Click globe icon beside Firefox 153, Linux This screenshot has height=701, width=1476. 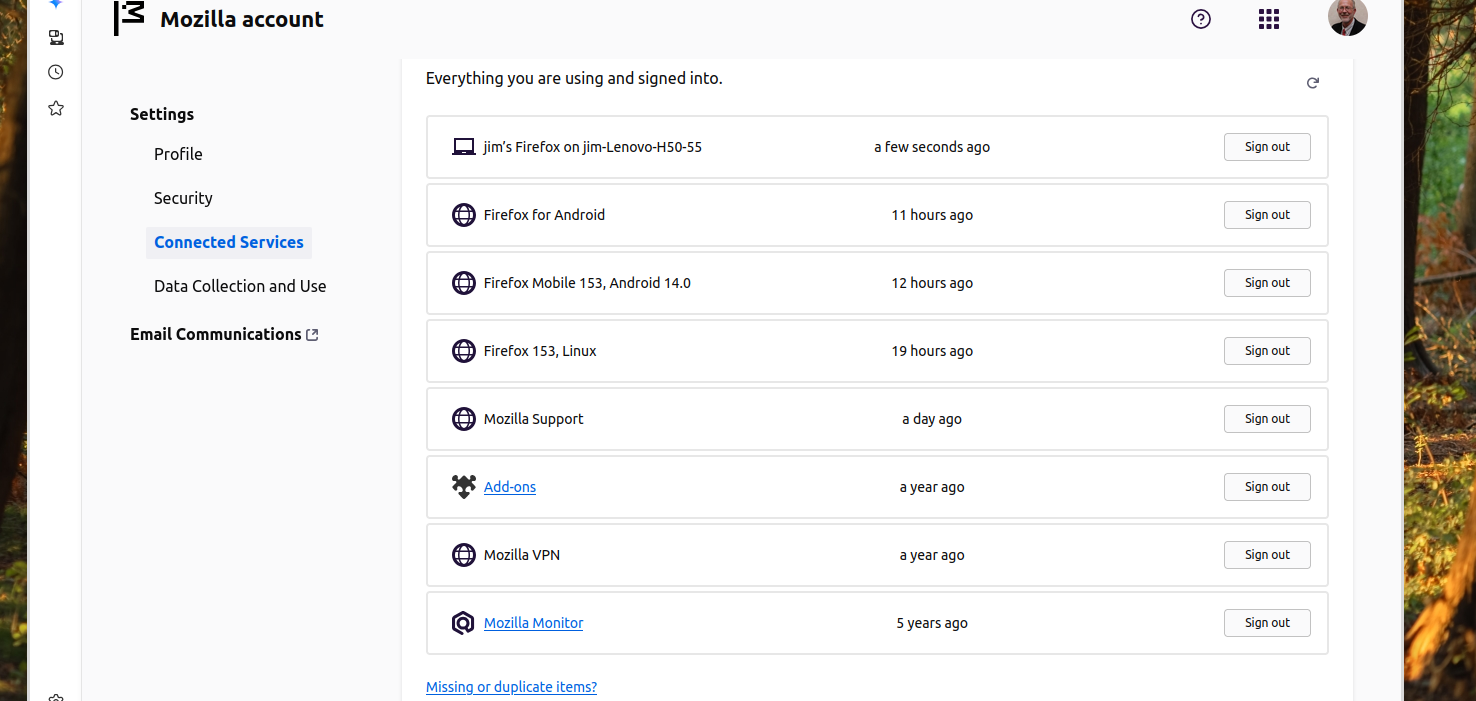[x=463, y=351]
